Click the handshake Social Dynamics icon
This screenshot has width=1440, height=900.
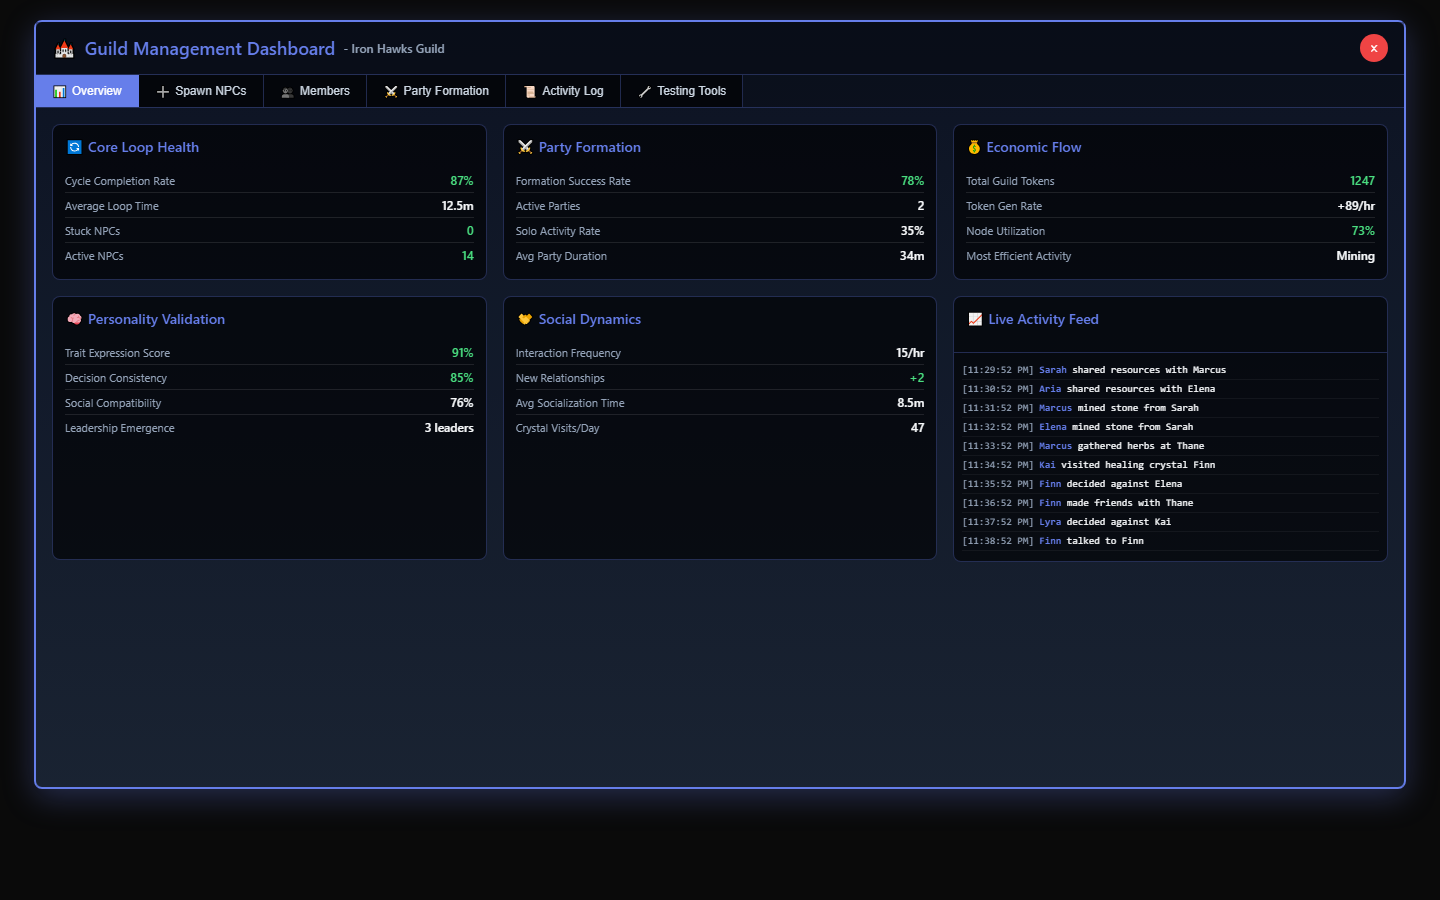[x=525, y=319]
